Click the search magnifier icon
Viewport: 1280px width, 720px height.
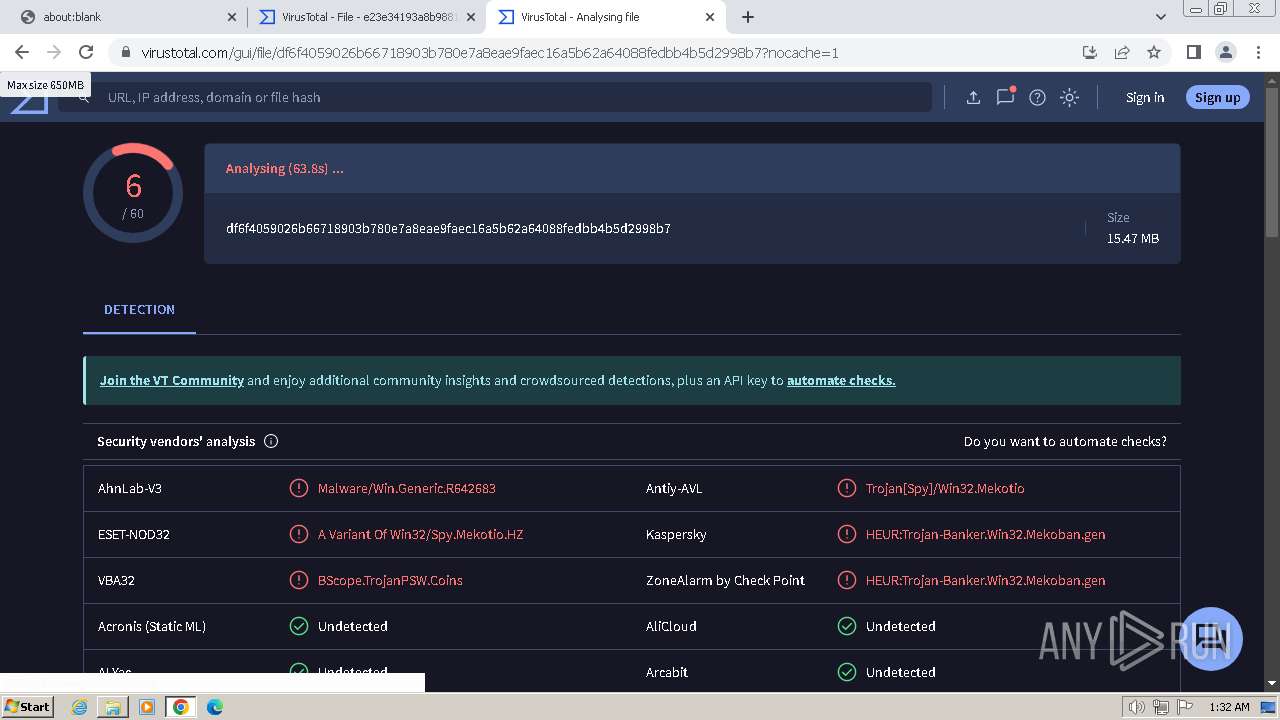point(84,97)
